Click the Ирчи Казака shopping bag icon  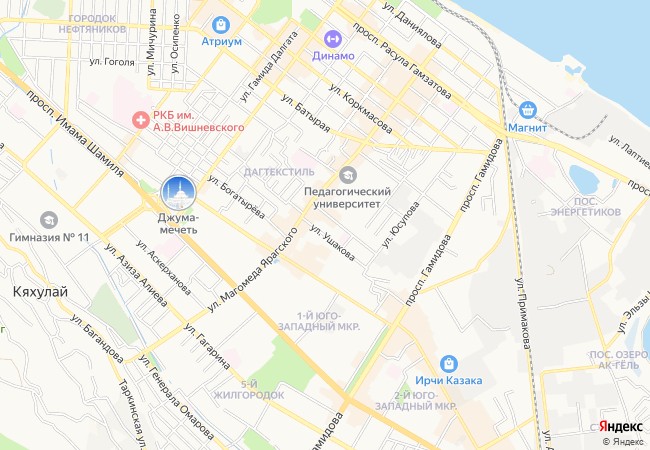pyautogui.click(x=448, y=364)
